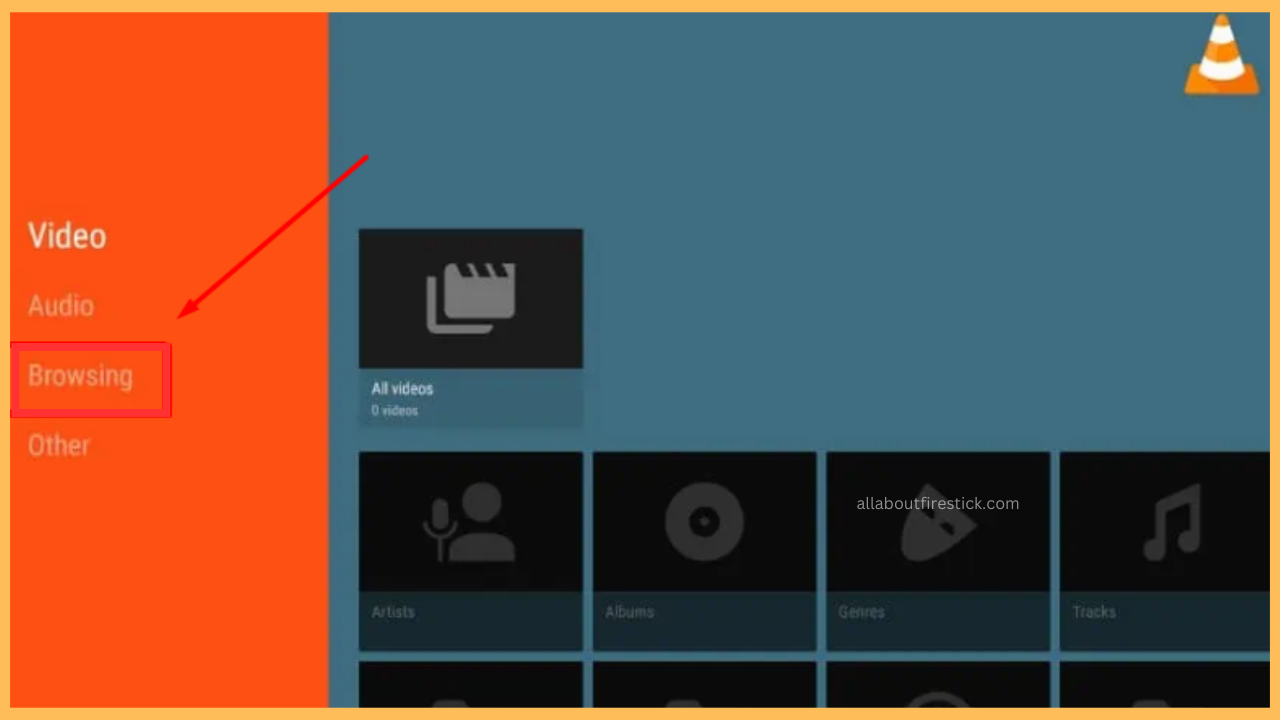The height and width of the screenshot is (720, 1280).
Task: Click the clapperboard icon on All videos tile
Action: [x=470, y=297]
